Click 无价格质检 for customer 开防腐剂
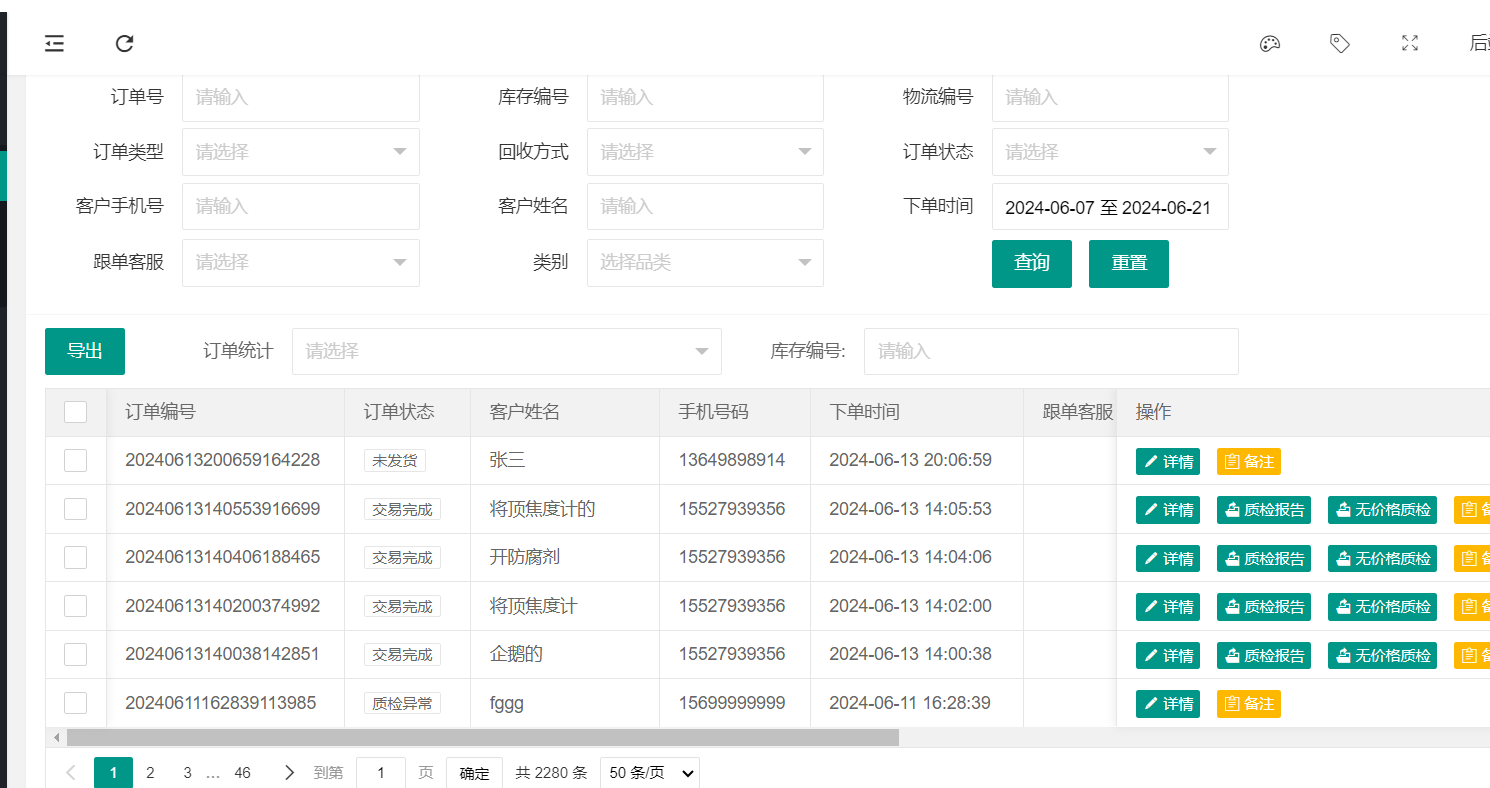 point(1382,558)
